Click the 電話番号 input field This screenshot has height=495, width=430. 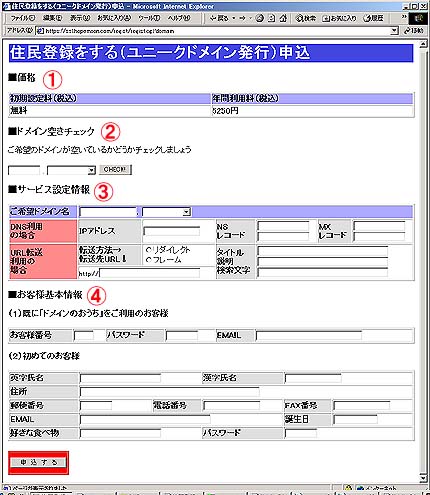point(232,406)
